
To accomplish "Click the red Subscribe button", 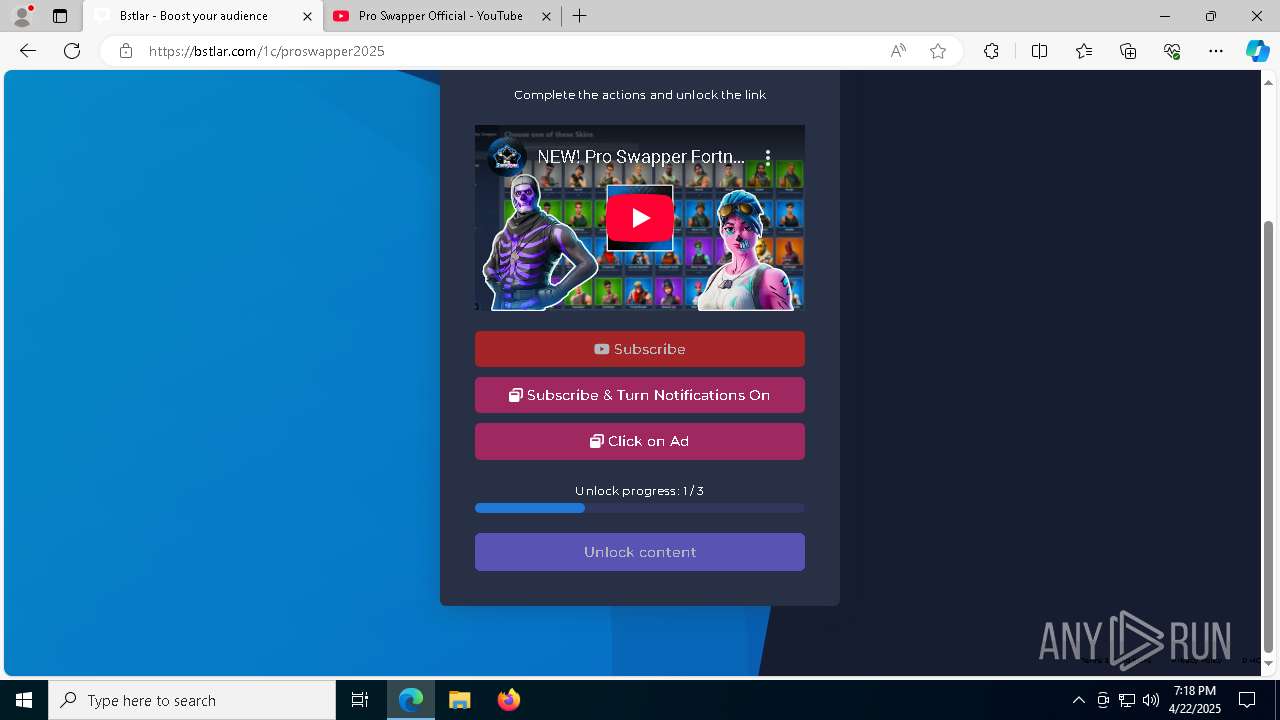I will 640,349.
